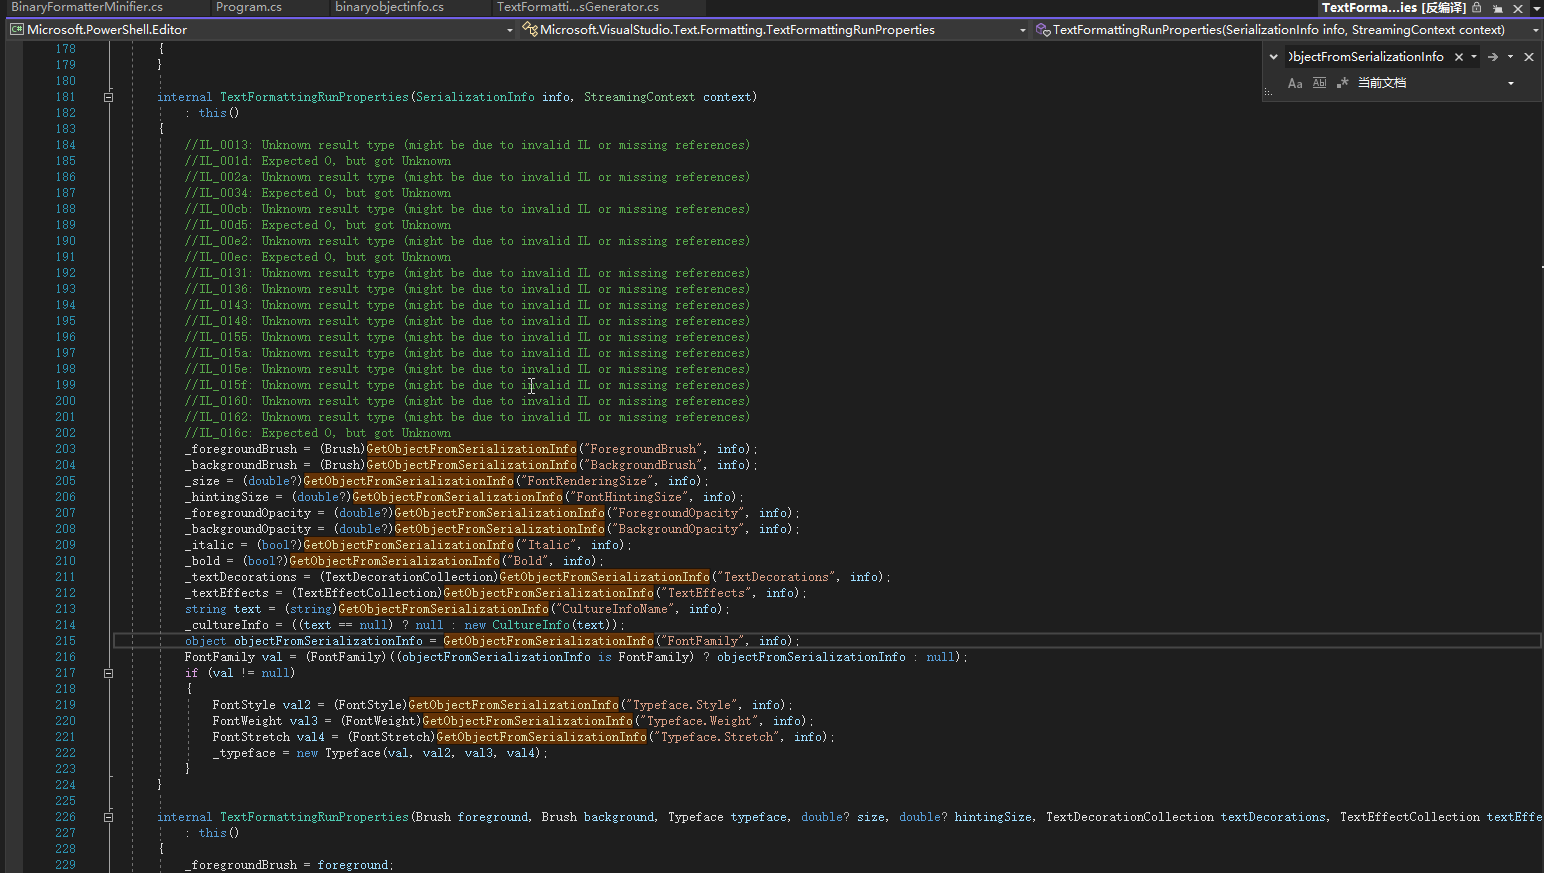
Task: Click the "BackgroundOpacity" string literal
Action: pos(679,529)
